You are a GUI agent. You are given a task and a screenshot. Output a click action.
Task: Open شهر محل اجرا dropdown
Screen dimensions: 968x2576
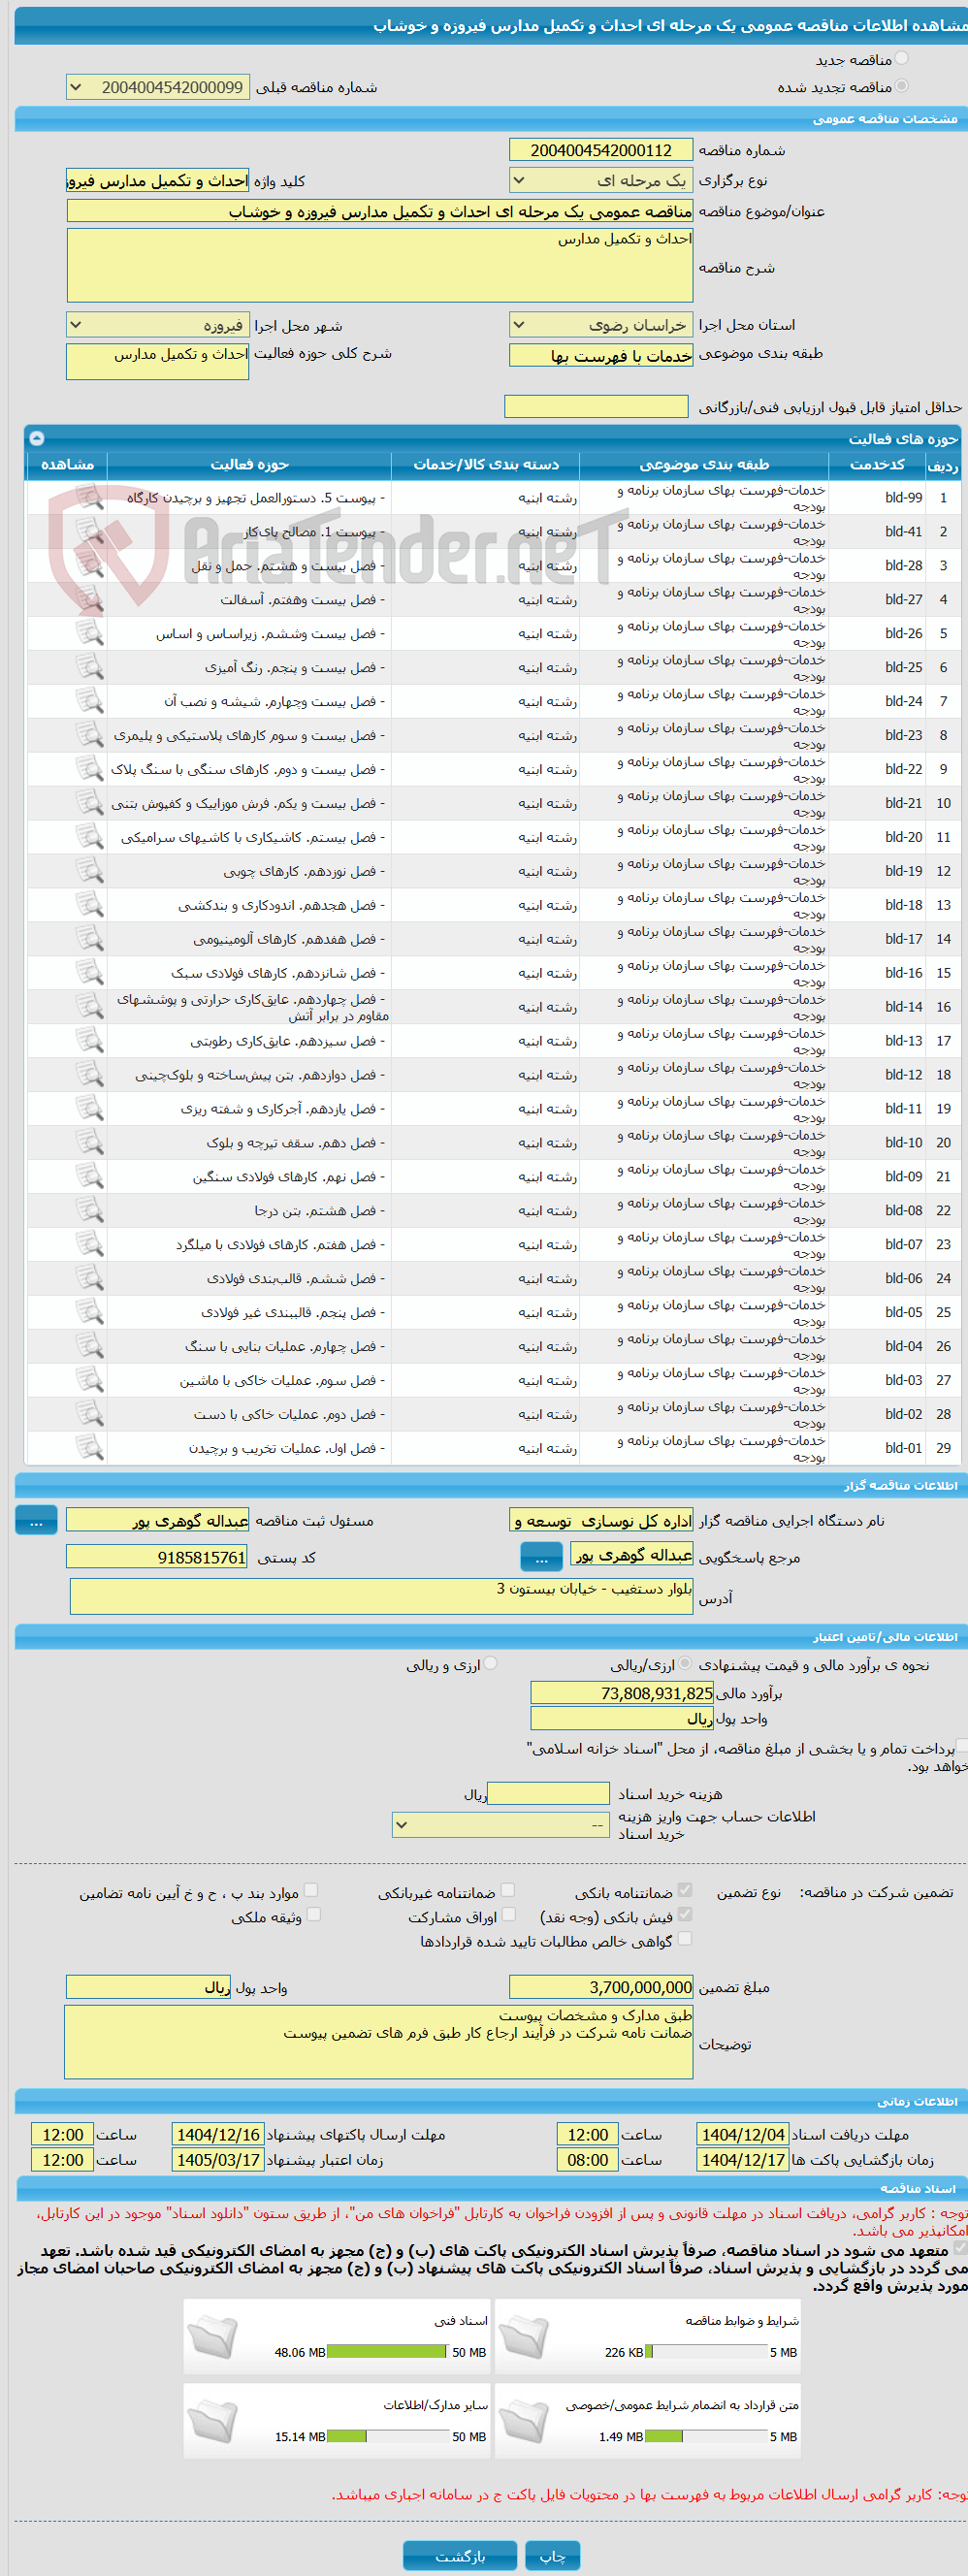pyautogui.click(x=158, y=324)
